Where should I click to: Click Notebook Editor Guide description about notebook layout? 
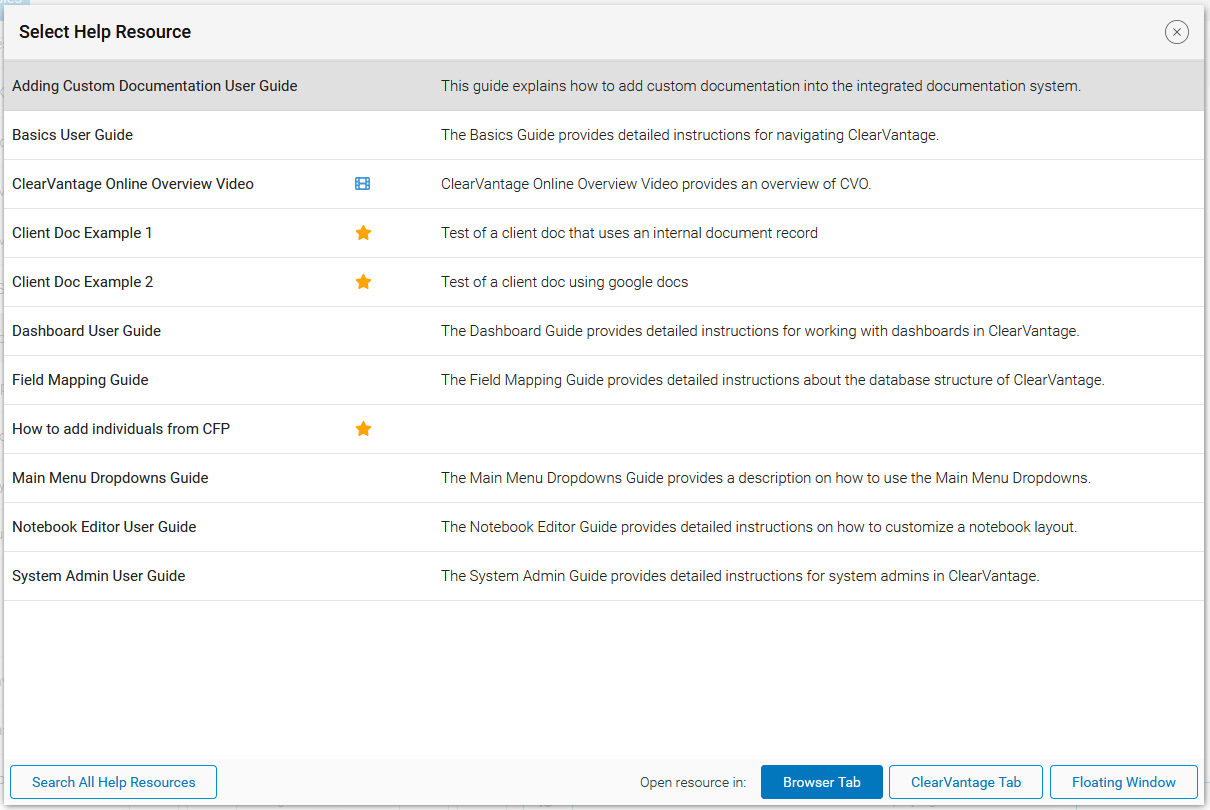coord(759,527)
